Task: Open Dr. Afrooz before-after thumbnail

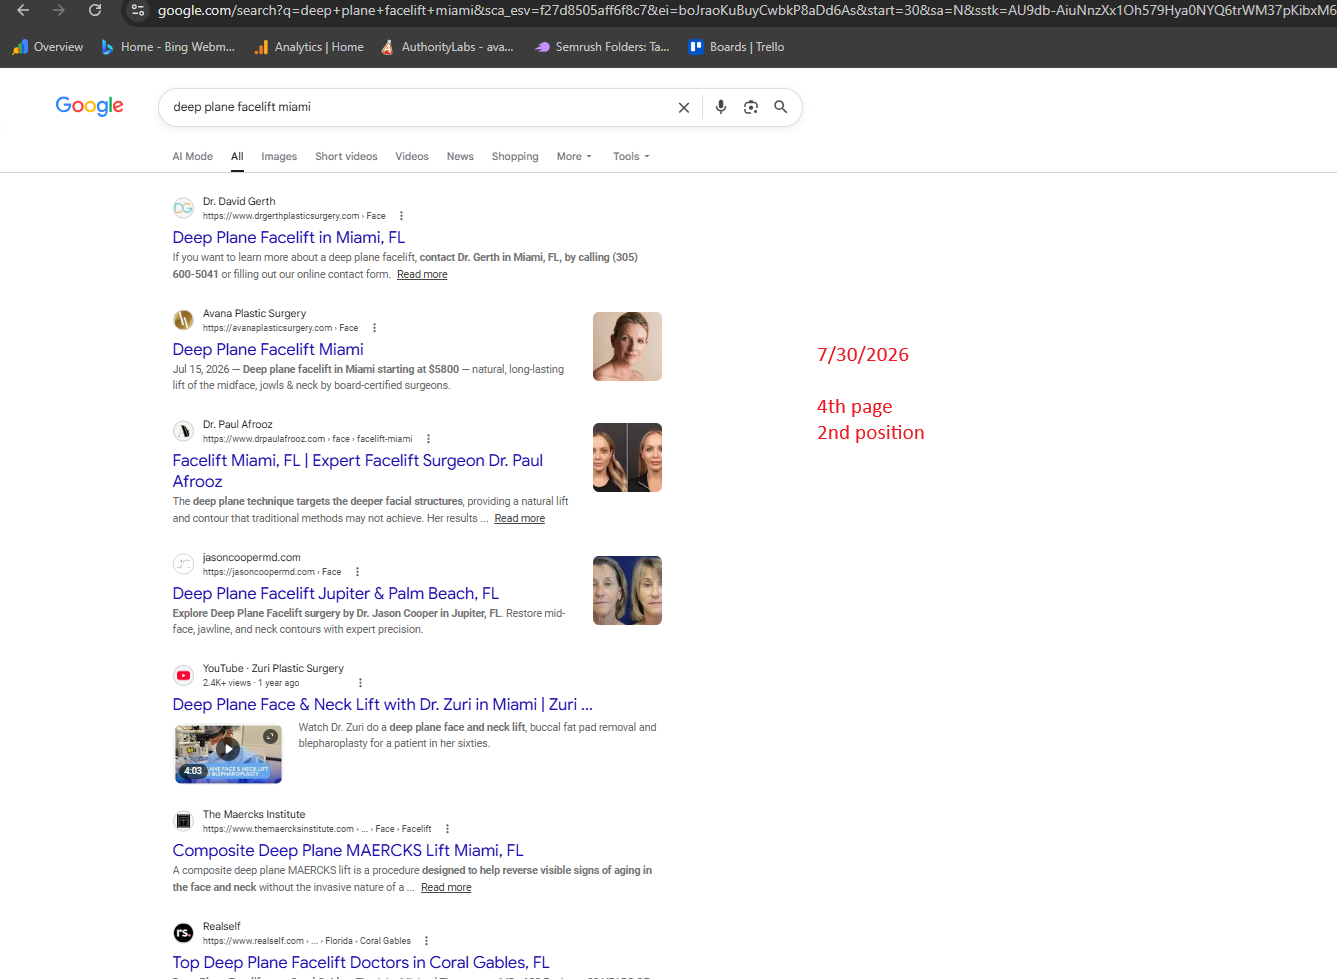Action: click(627, 457)
